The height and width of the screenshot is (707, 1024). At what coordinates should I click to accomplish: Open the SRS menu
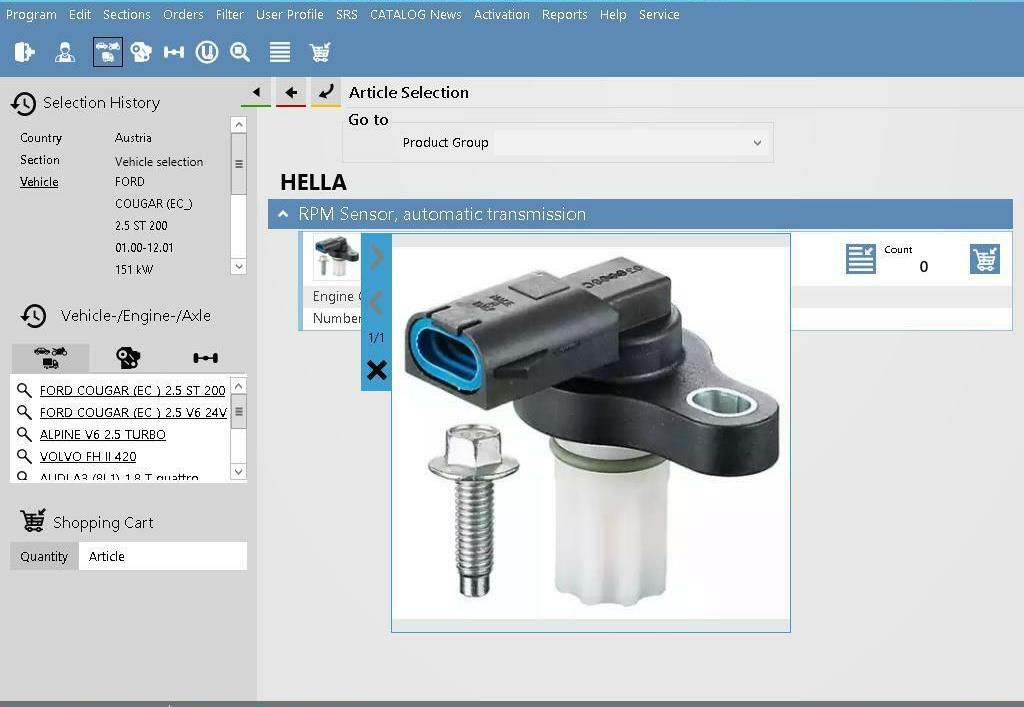click(x=347, y=14)
